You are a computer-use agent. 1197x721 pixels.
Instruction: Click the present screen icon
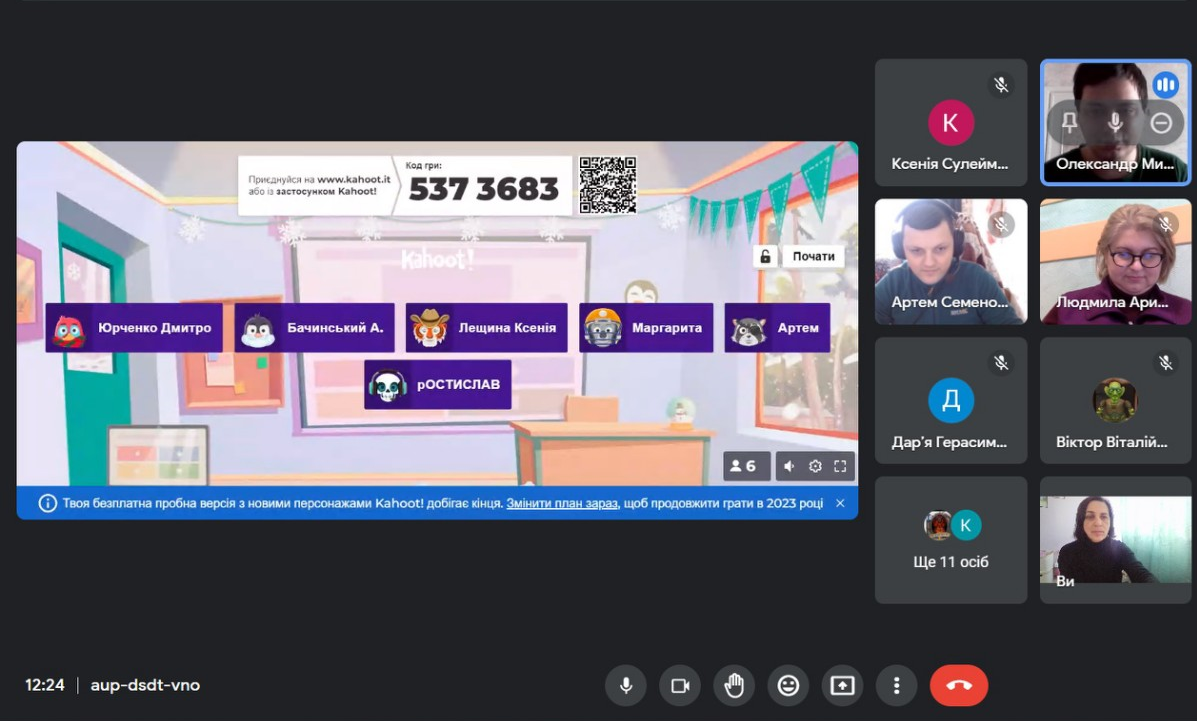[x=842, y=686]
